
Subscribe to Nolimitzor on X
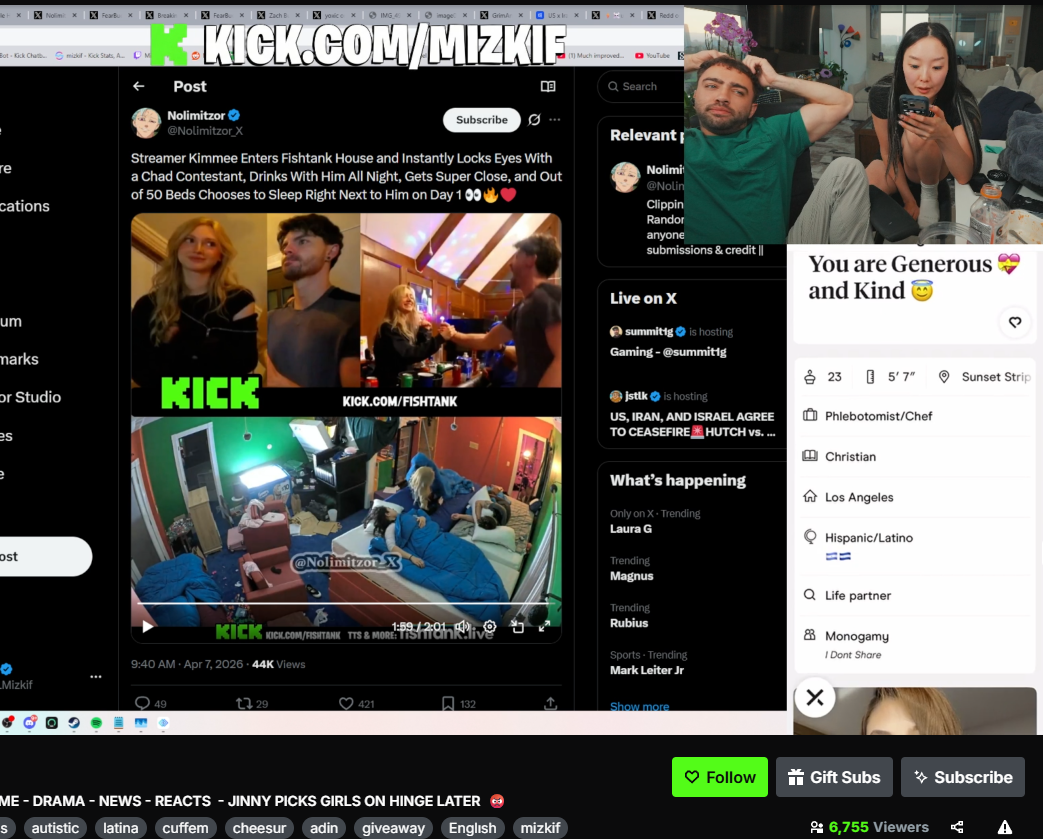pos(482,120)
